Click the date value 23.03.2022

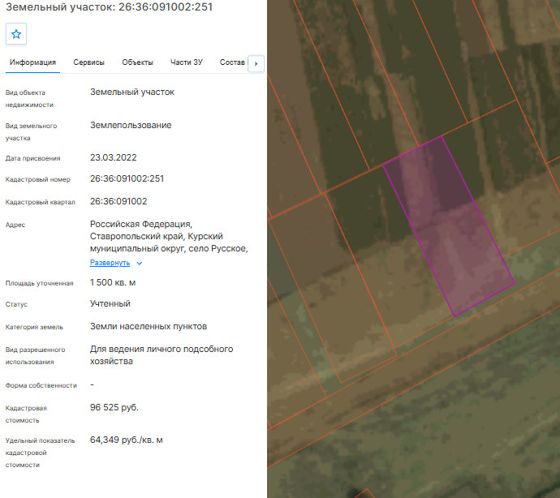113,158
